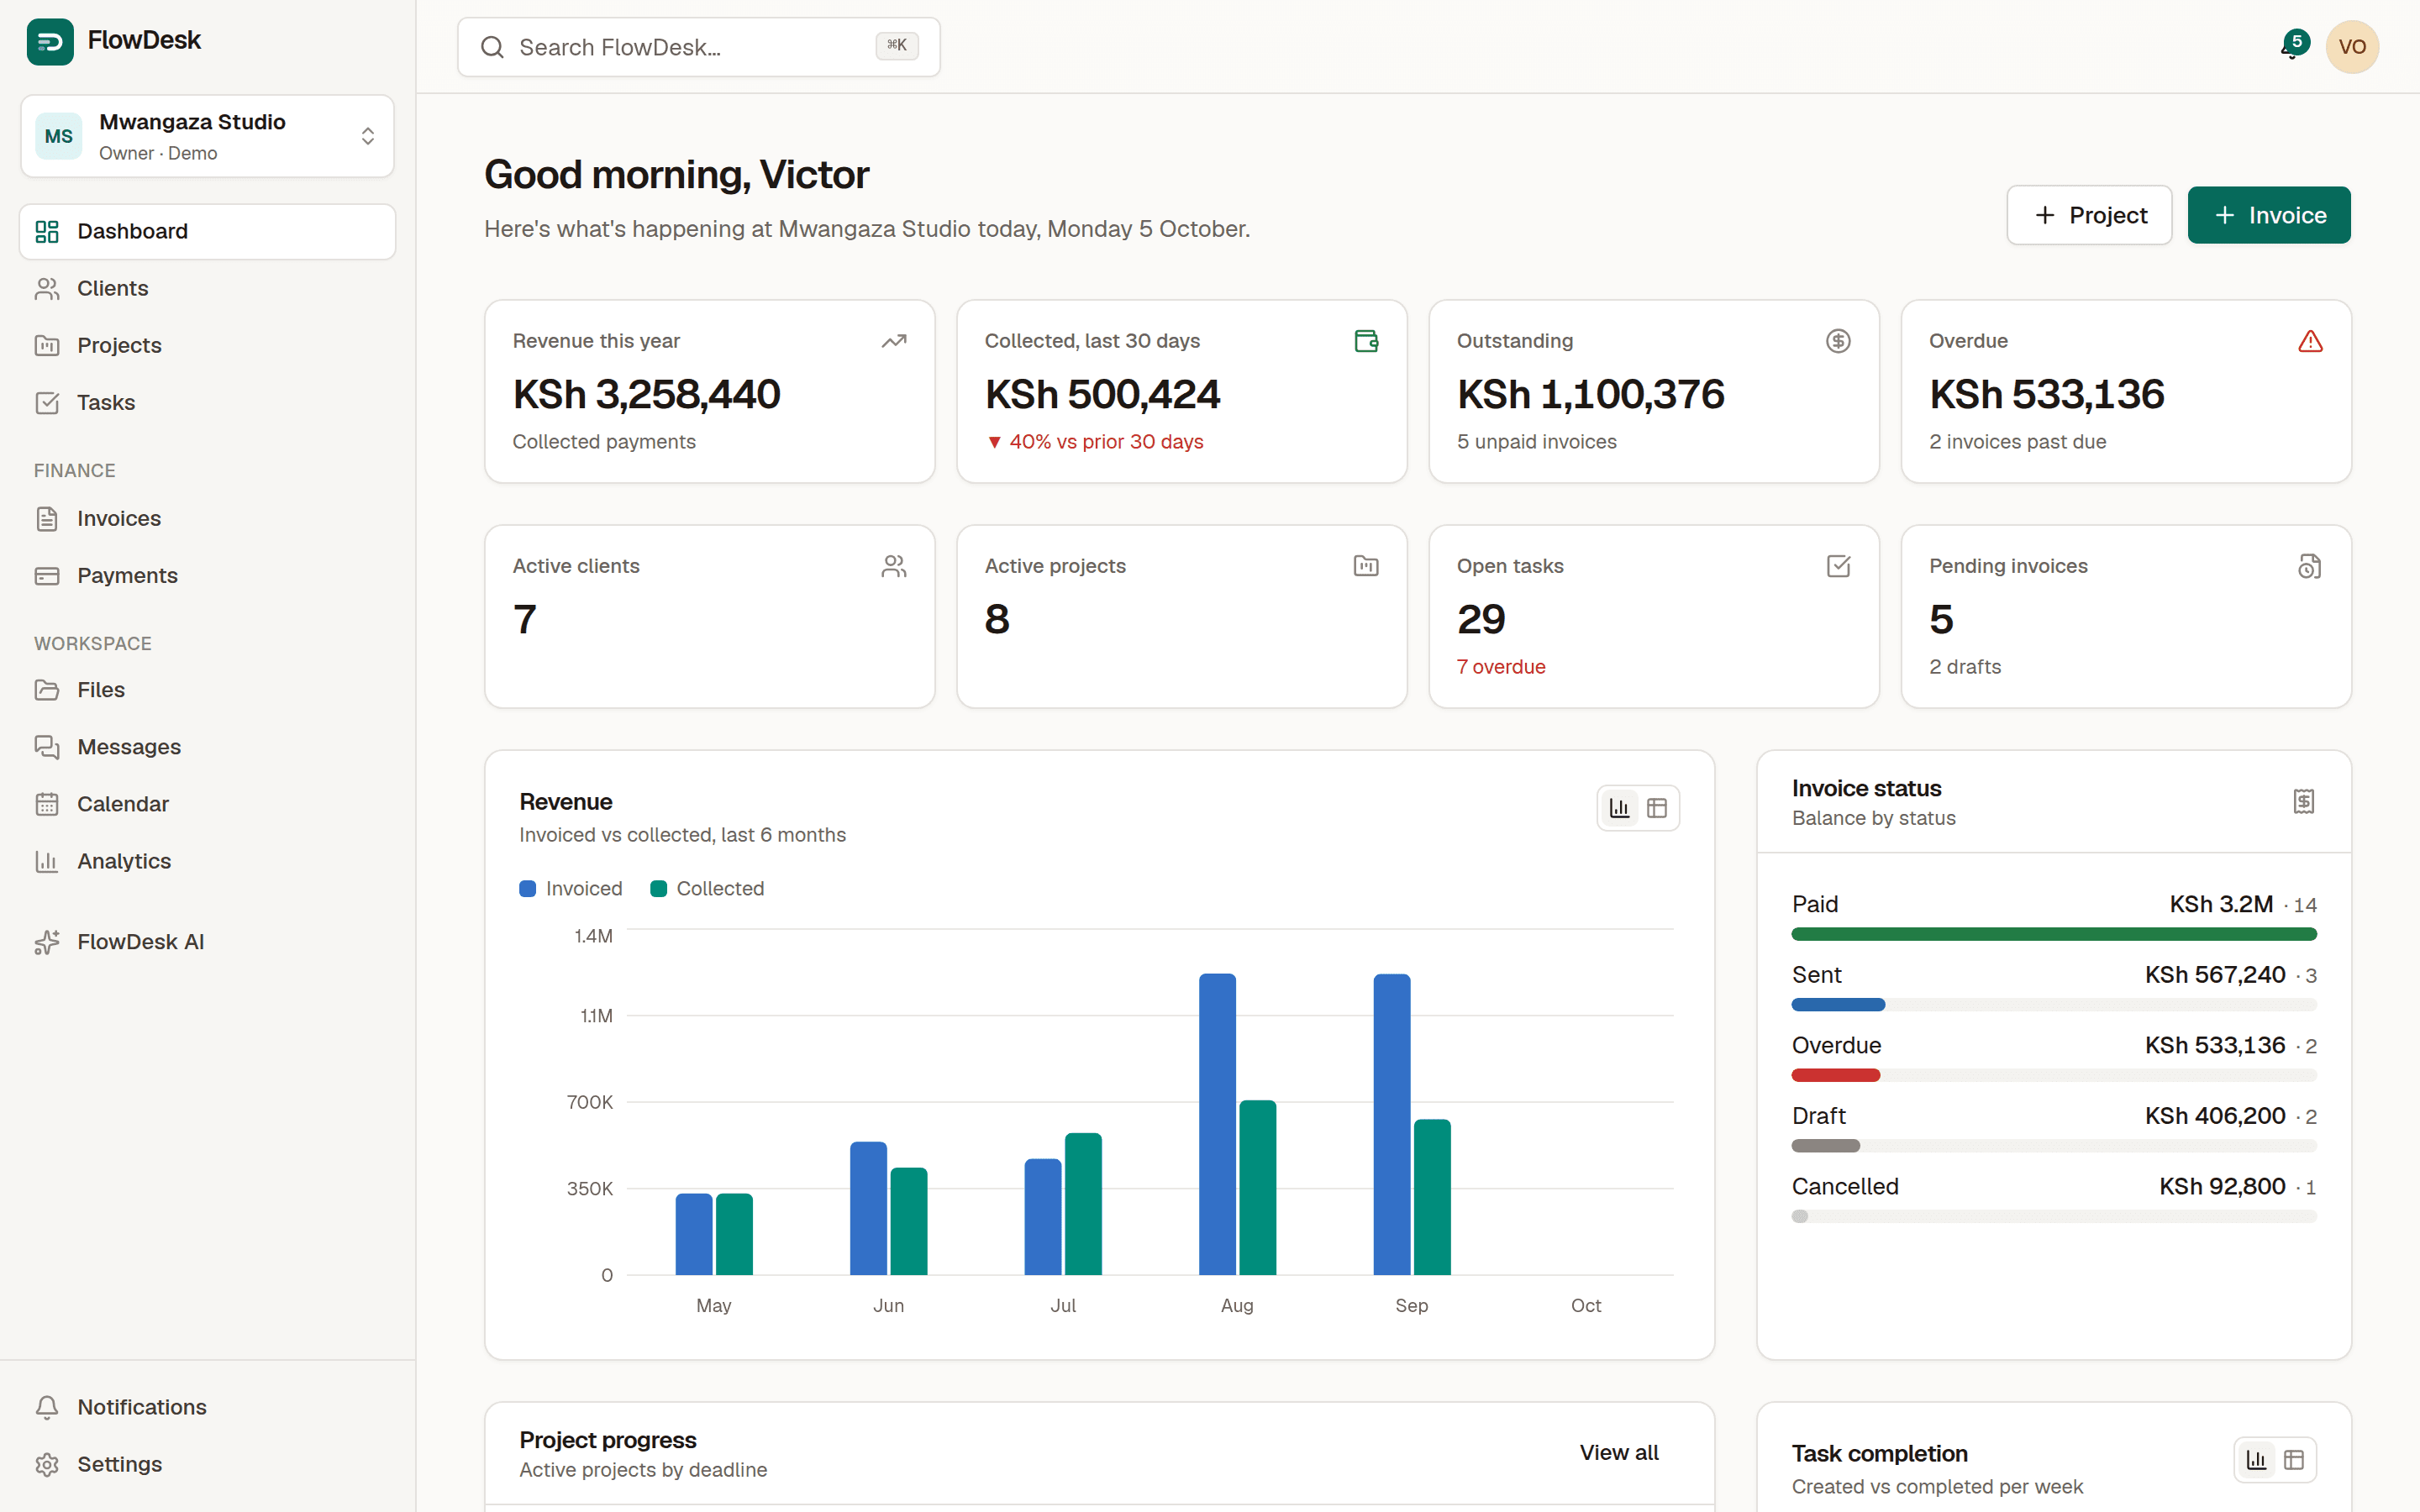2420x1512 pixels.
Task: Open Tasks in the sidebar
Action: tap(207, 403)
